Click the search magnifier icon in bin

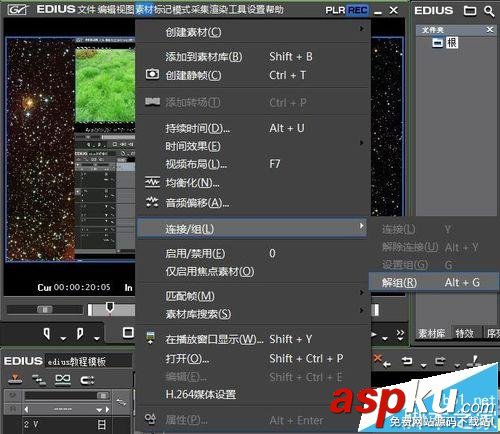pos(489,11)
